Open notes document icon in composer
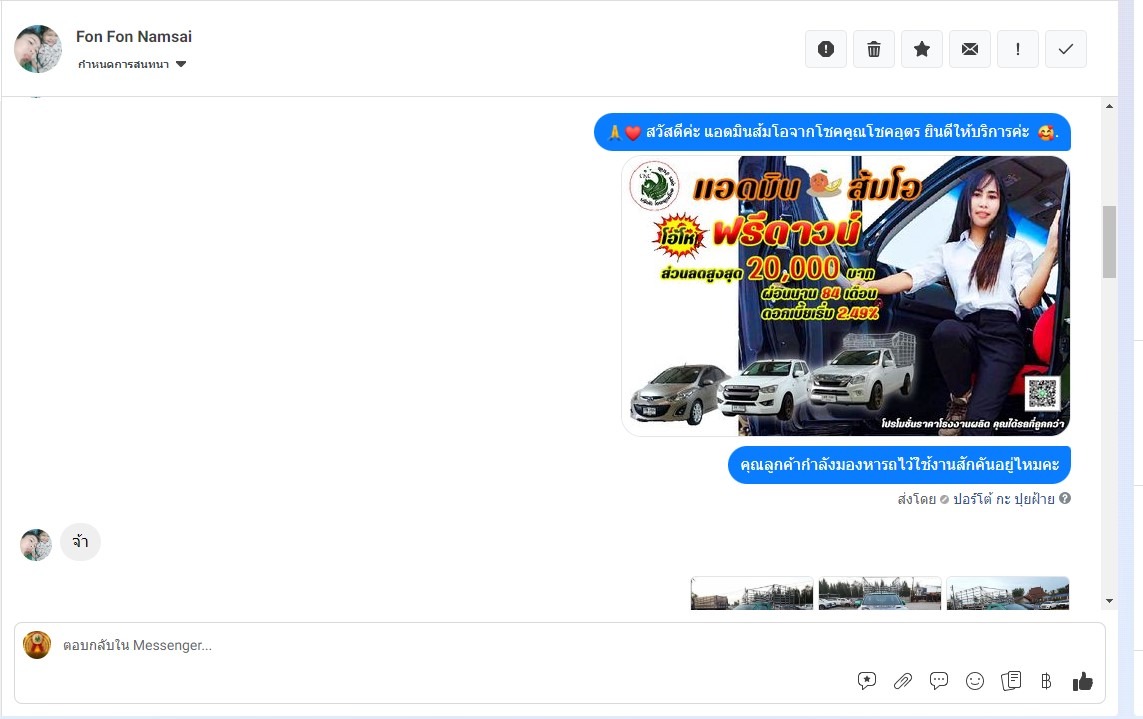 (1011, 681)
